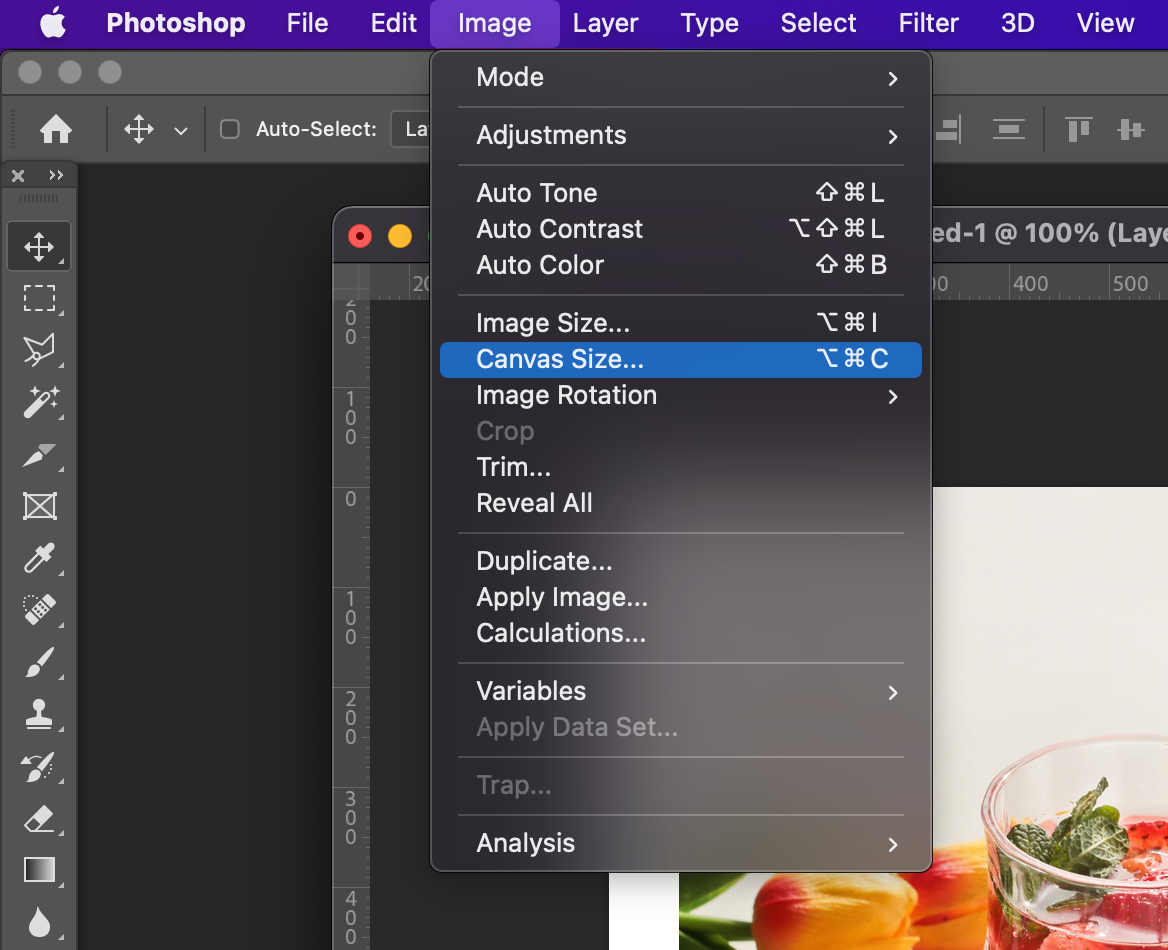Screen dimensions: 1168x950
Task: Choose Trim...
Action: click(x=681, y=467)
